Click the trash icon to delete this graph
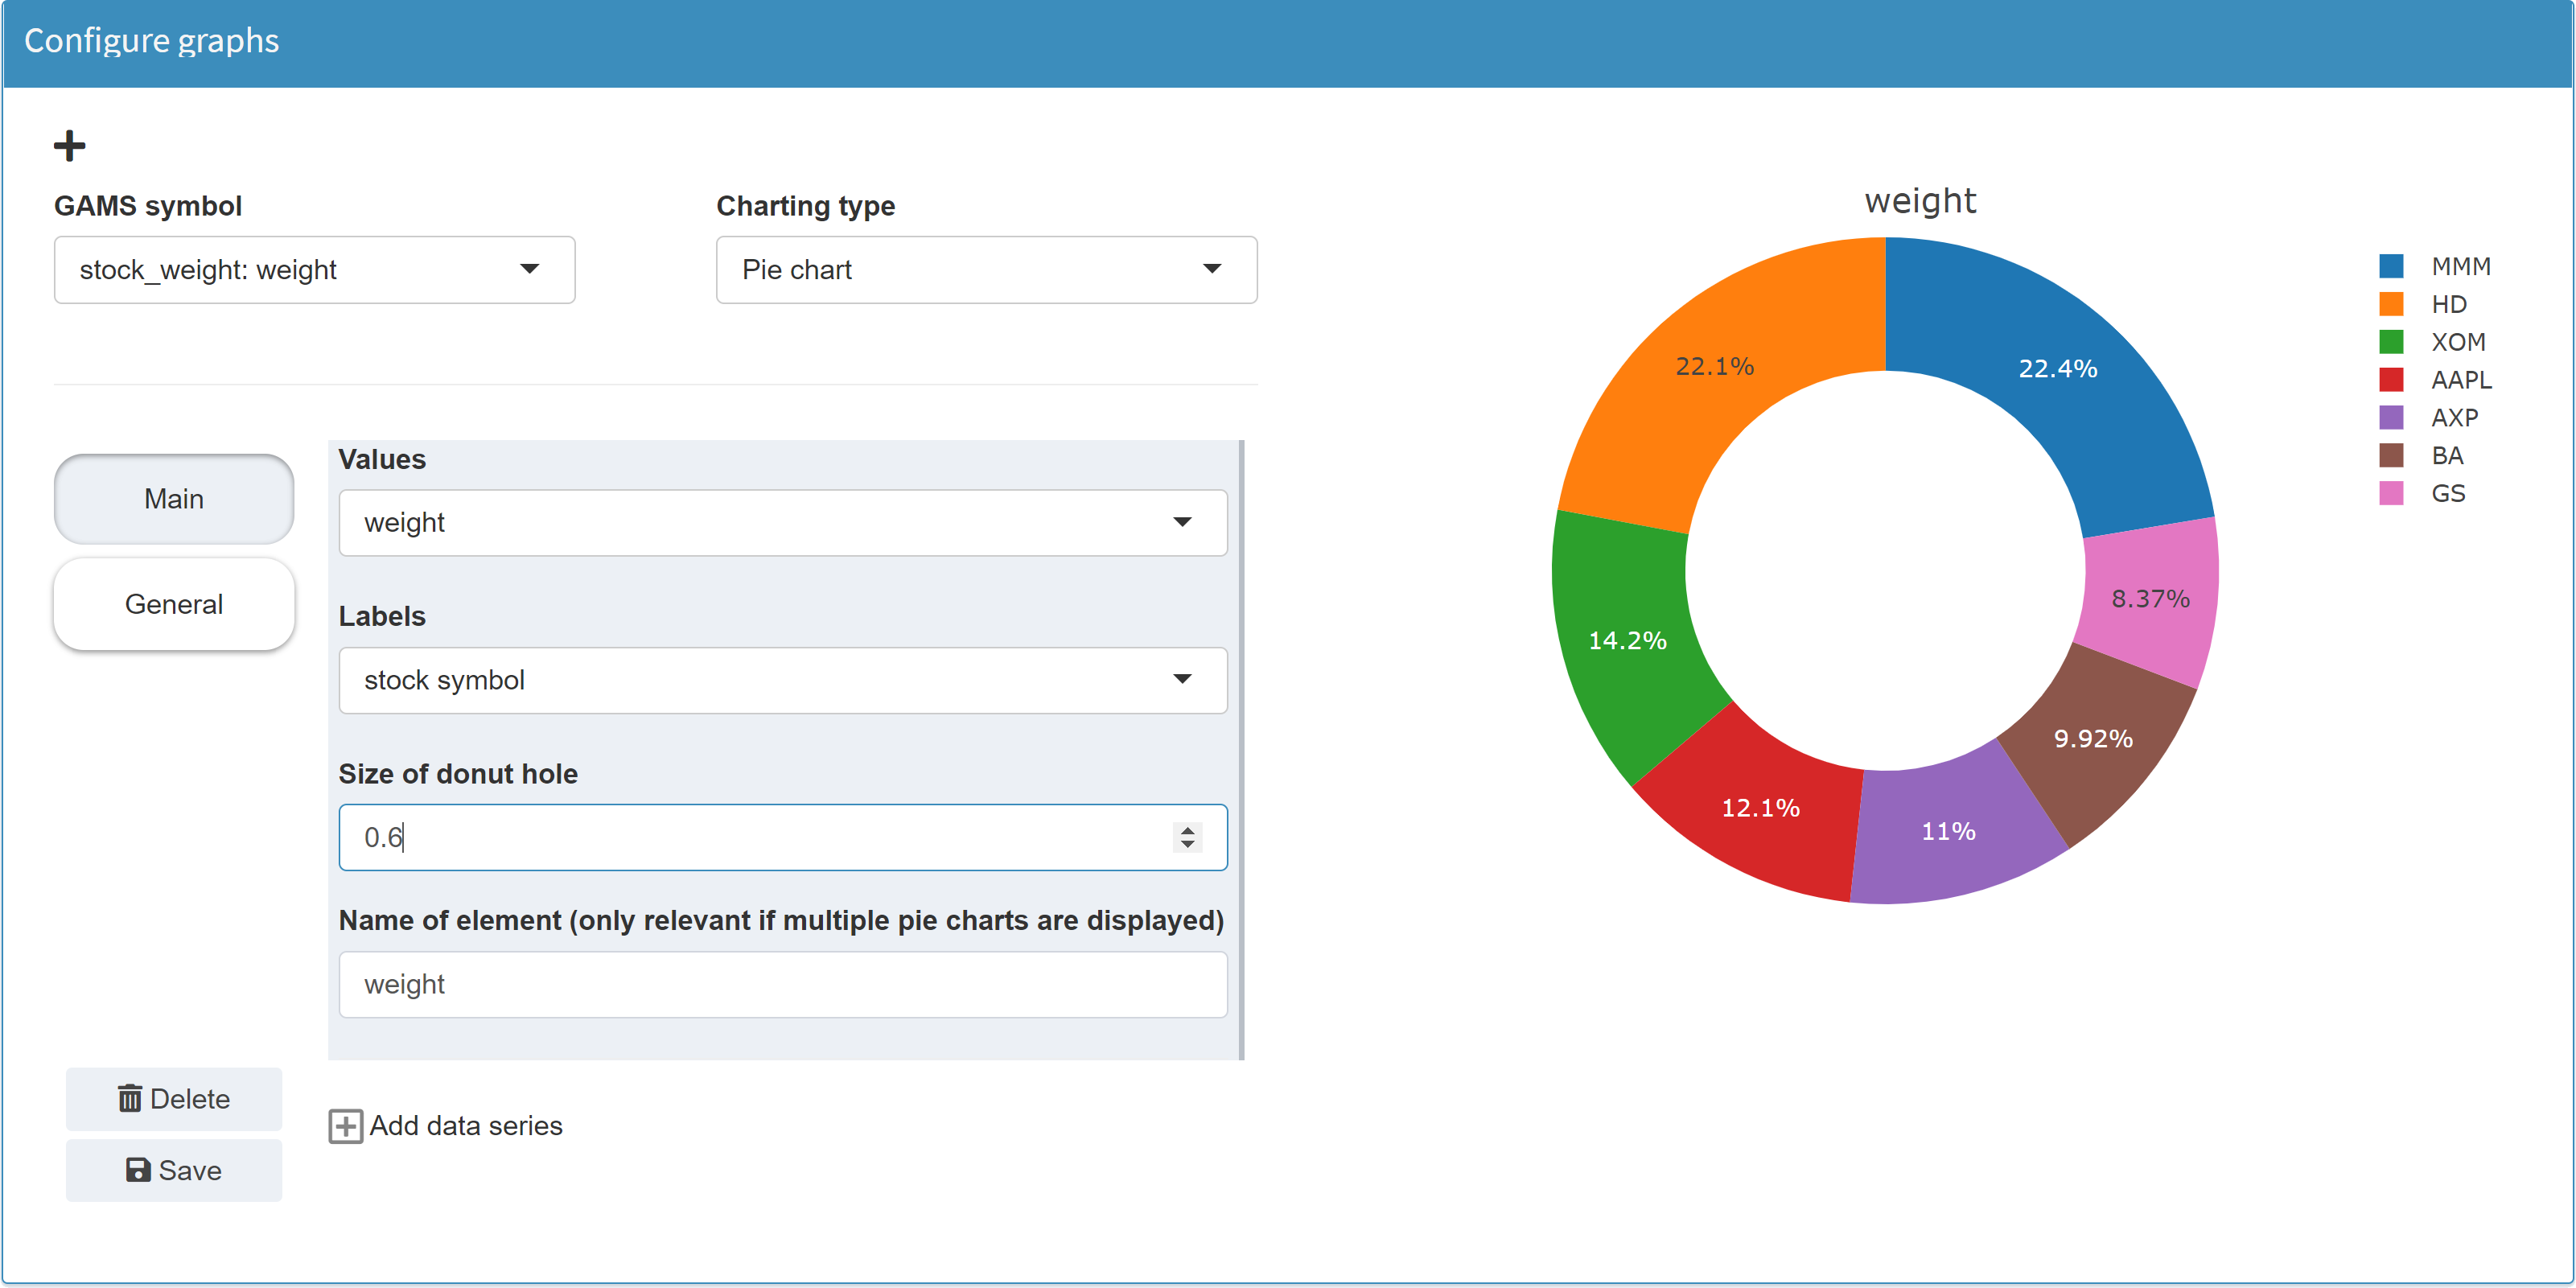2576x1288 pixels. (130, 1098)
